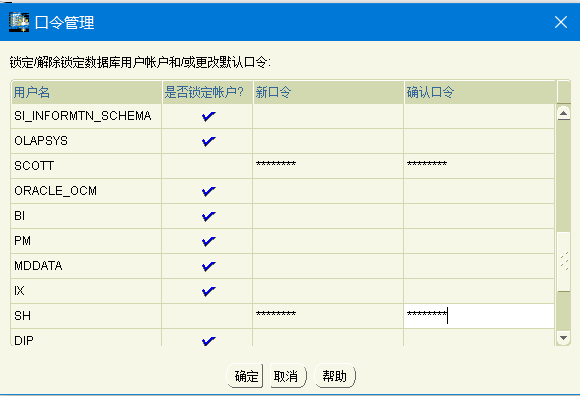Click the 确认口令 column header
Viewport: 580px width, 396px height.
click(x=480, y=92)
